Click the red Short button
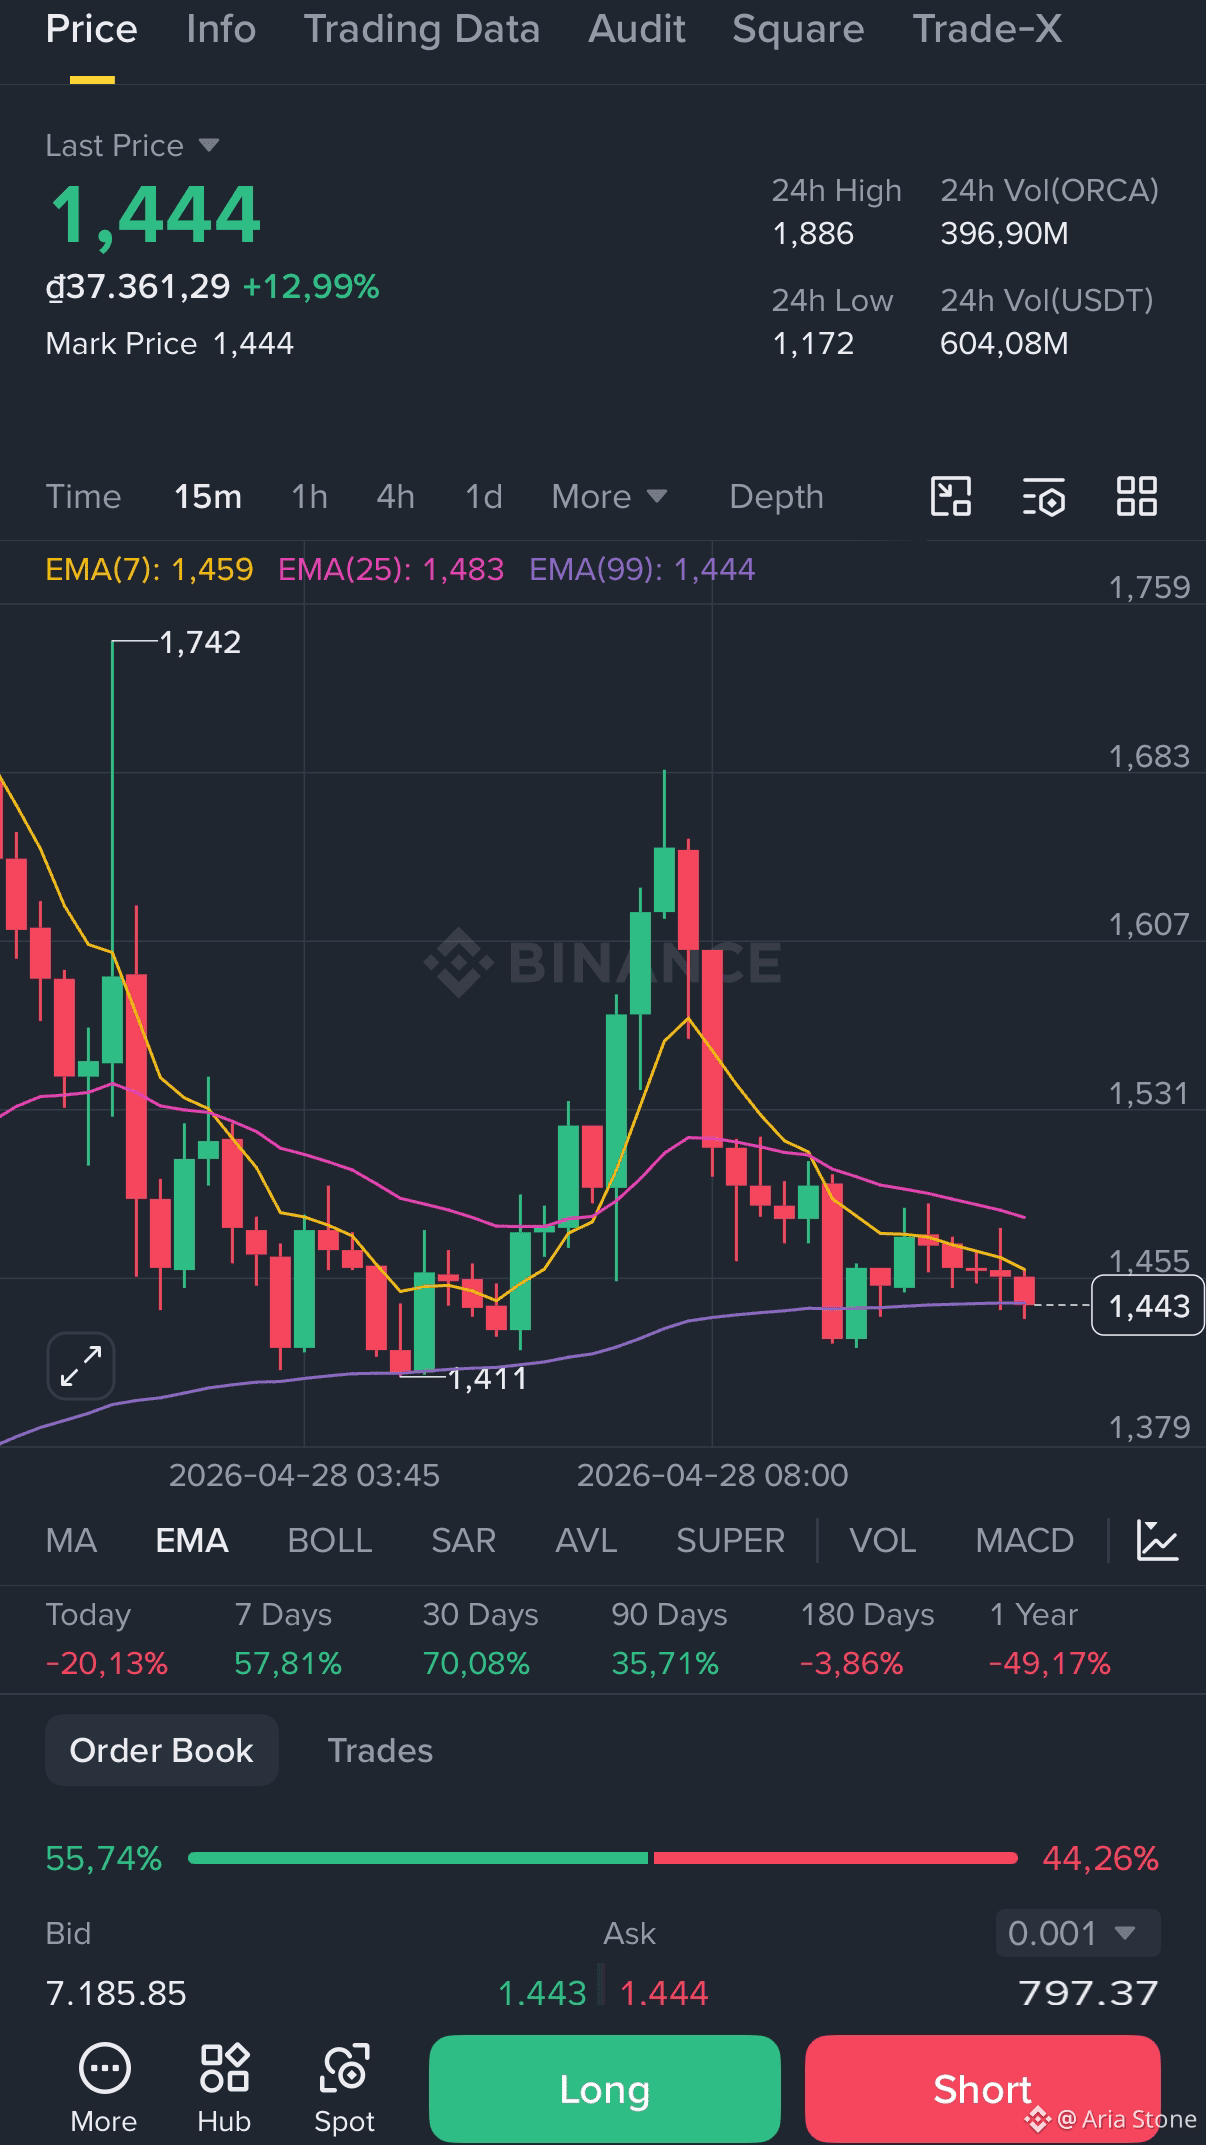1206x2145 pixels. click(983, 2089)
